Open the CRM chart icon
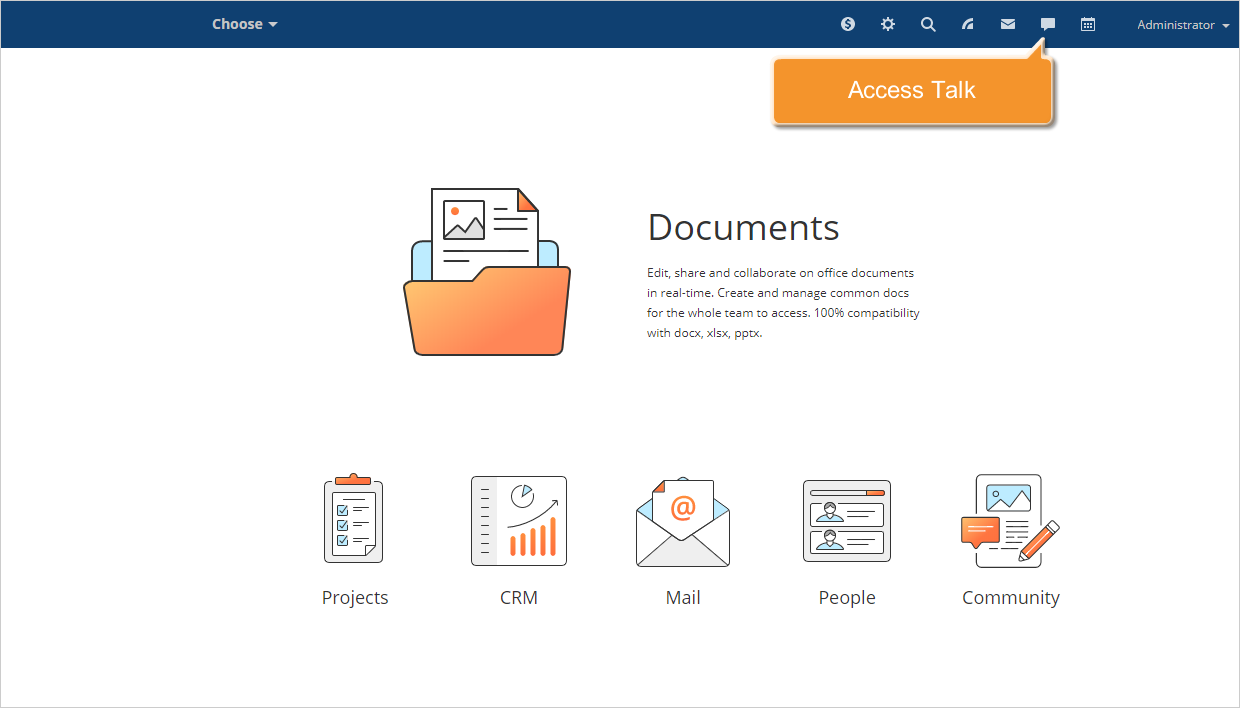The width and height of the screenshot is (1240, 708). click(x=519, y=520)
